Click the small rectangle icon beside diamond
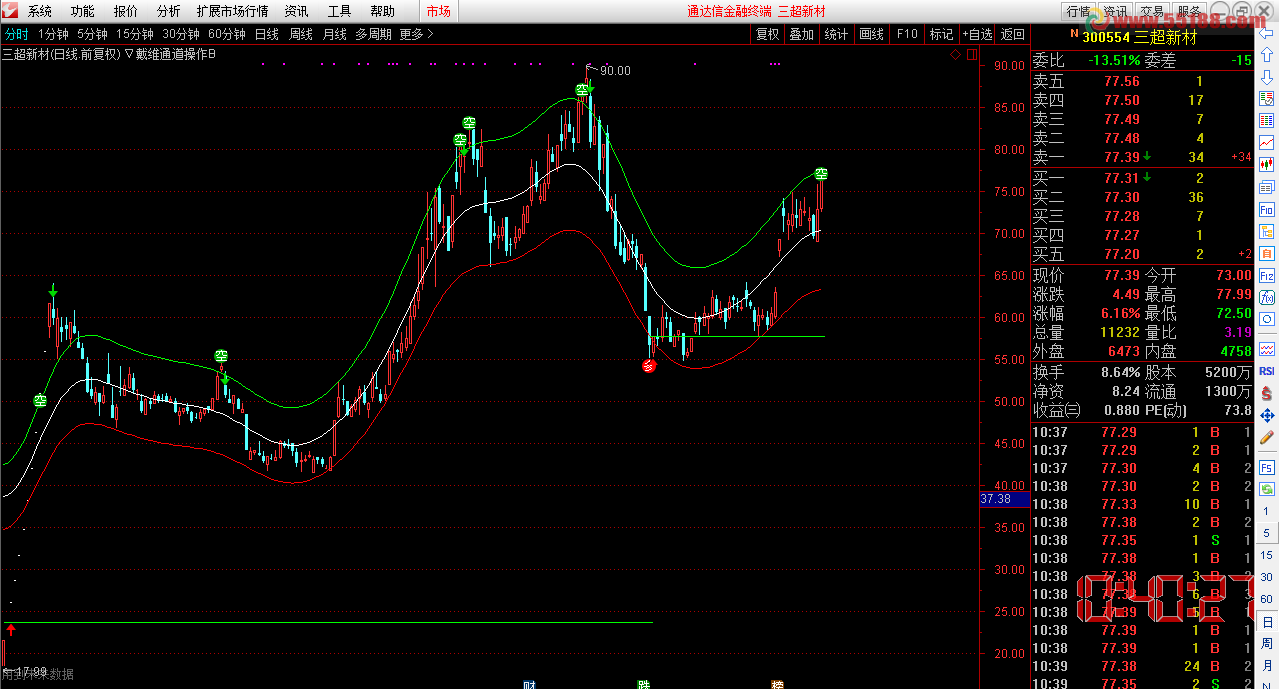This screenshot has height=689, width=1279. (971, 54)
